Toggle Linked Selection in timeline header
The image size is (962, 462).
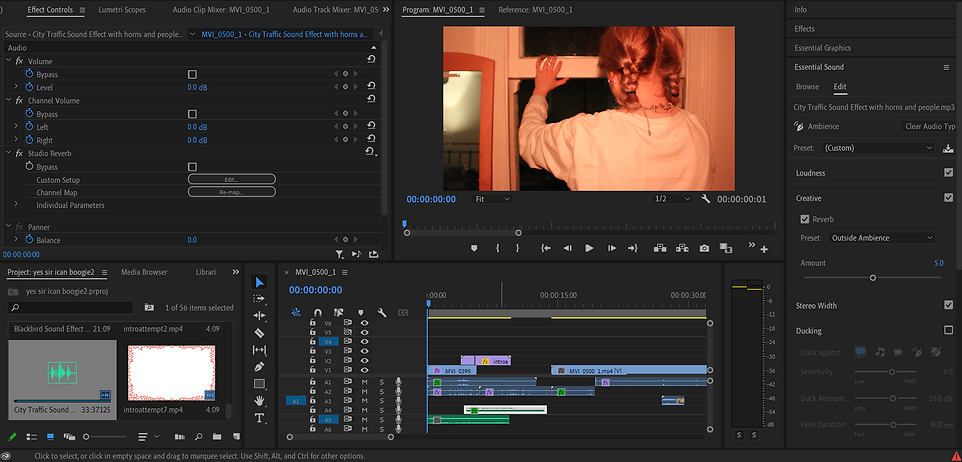point(339,312)
